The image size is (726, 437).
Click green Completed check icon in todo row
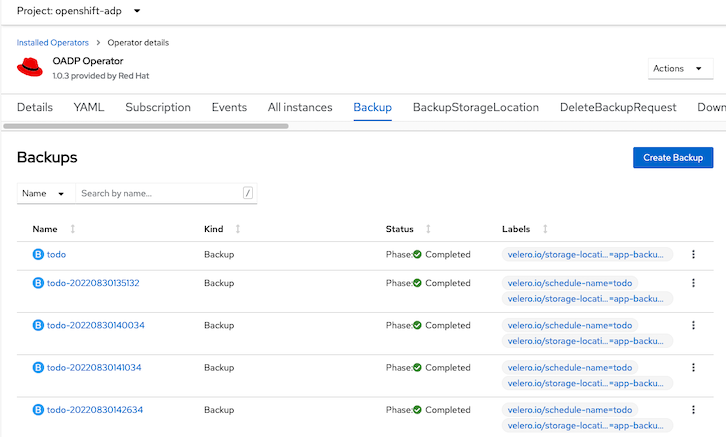(417, 254)
